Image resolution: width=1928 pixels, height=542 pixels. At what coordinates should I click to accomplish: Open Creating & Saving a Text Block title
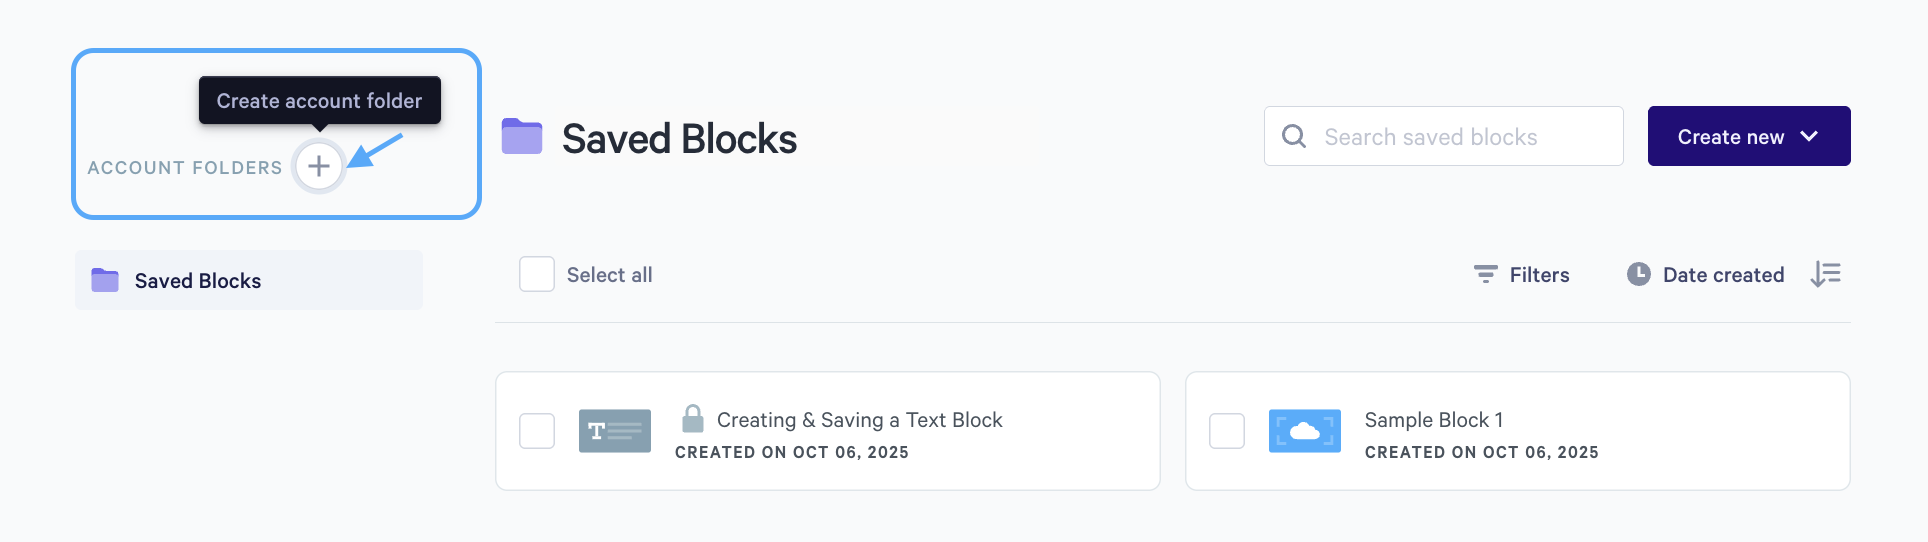[x=859, y=420]
